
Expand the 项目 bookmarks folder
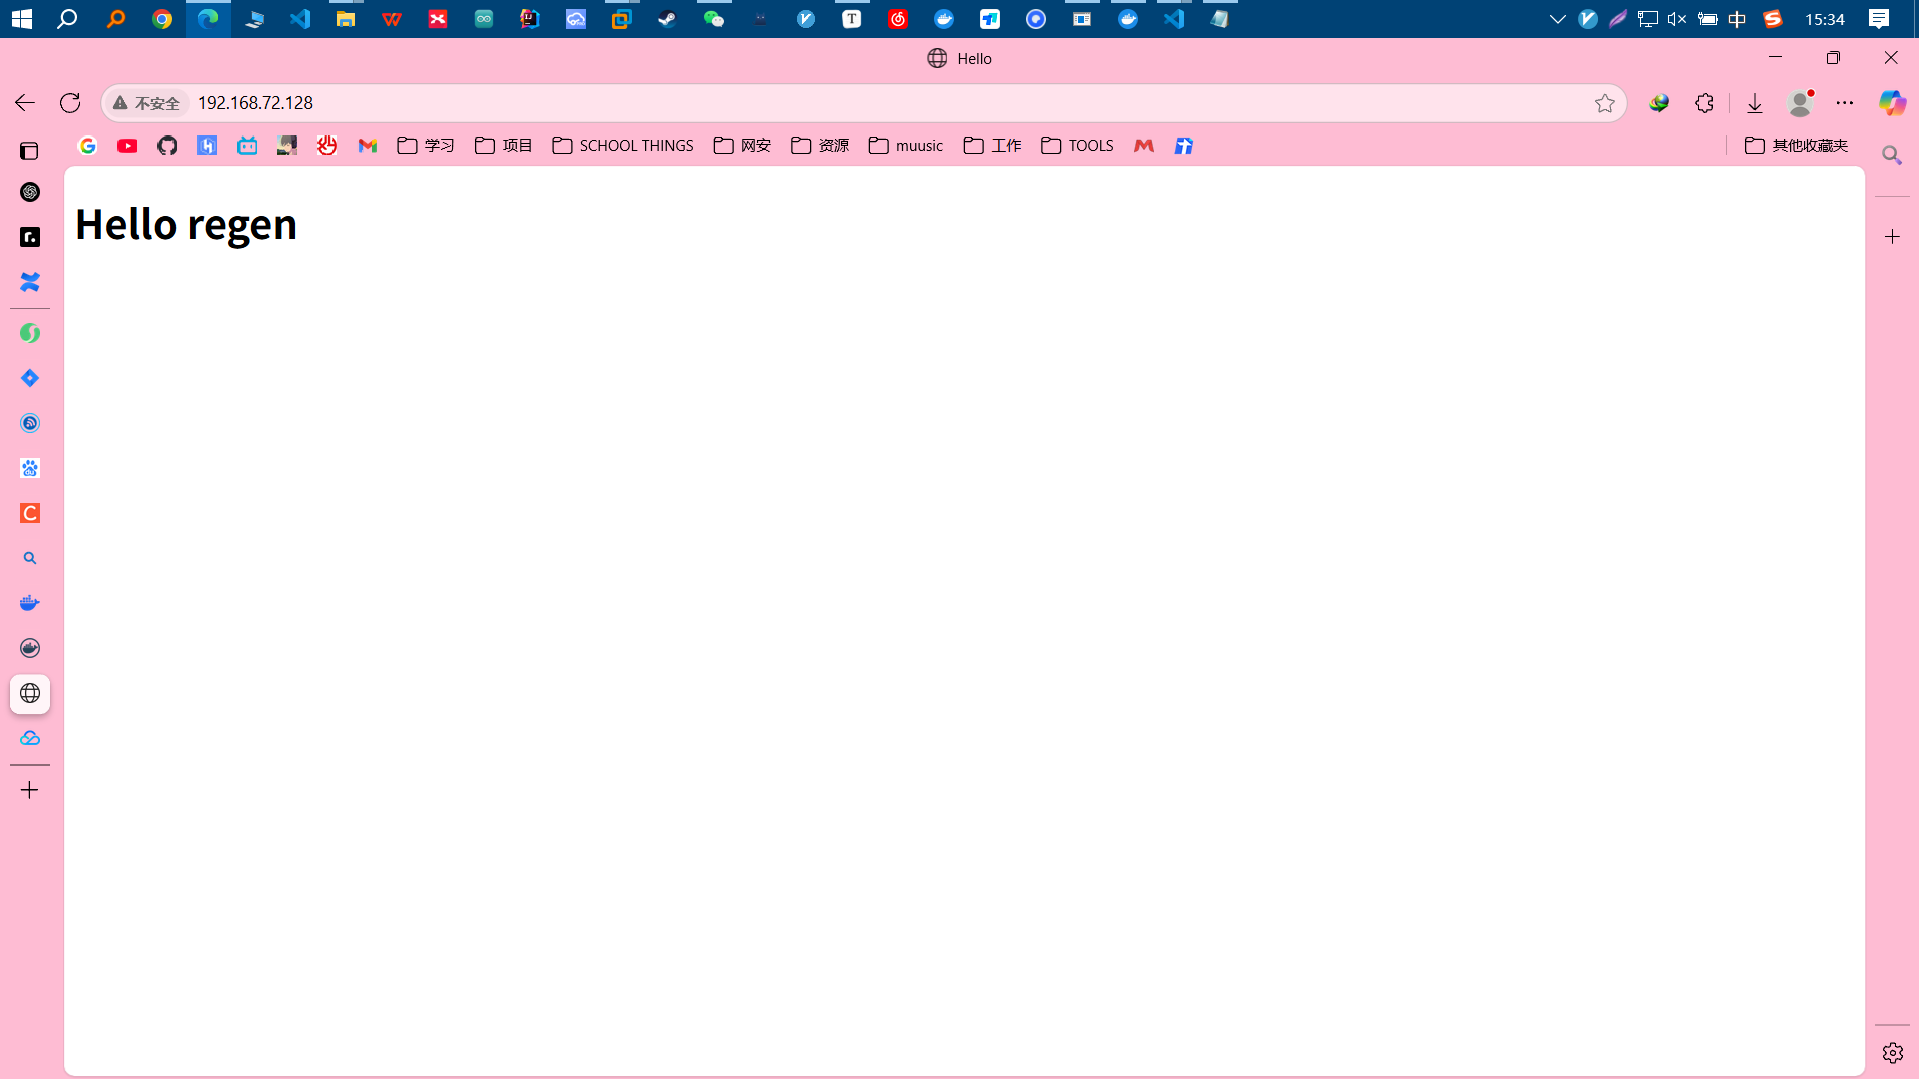pyautogui.click(x=503, y=146)
